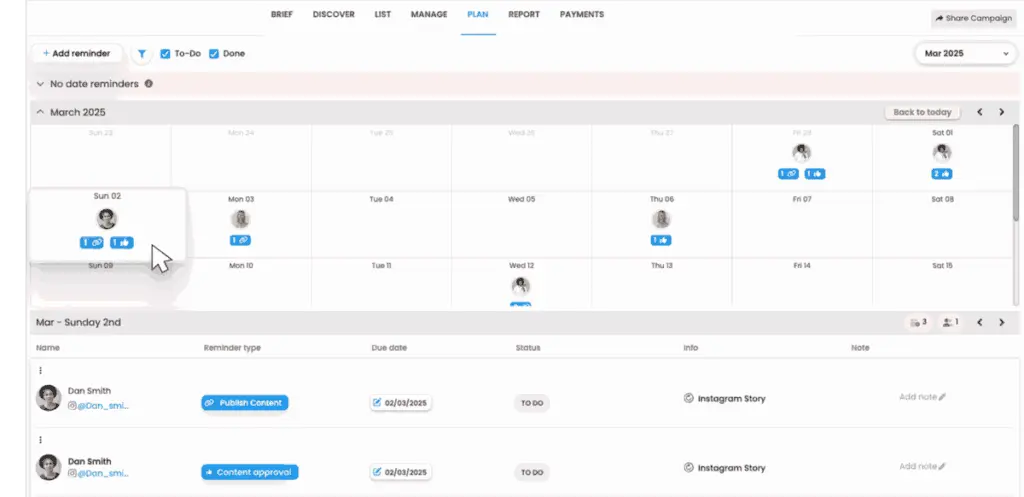The image size is (1024, 497).
Task: Switch to the LIST tab
Action: pos(383,14)
